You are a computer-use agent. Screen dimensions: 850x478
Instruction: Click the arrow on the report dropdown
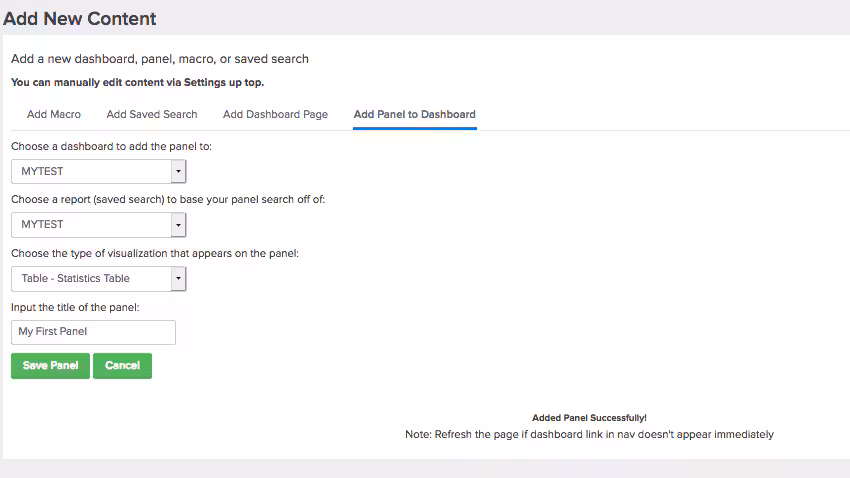coord(178,225)
